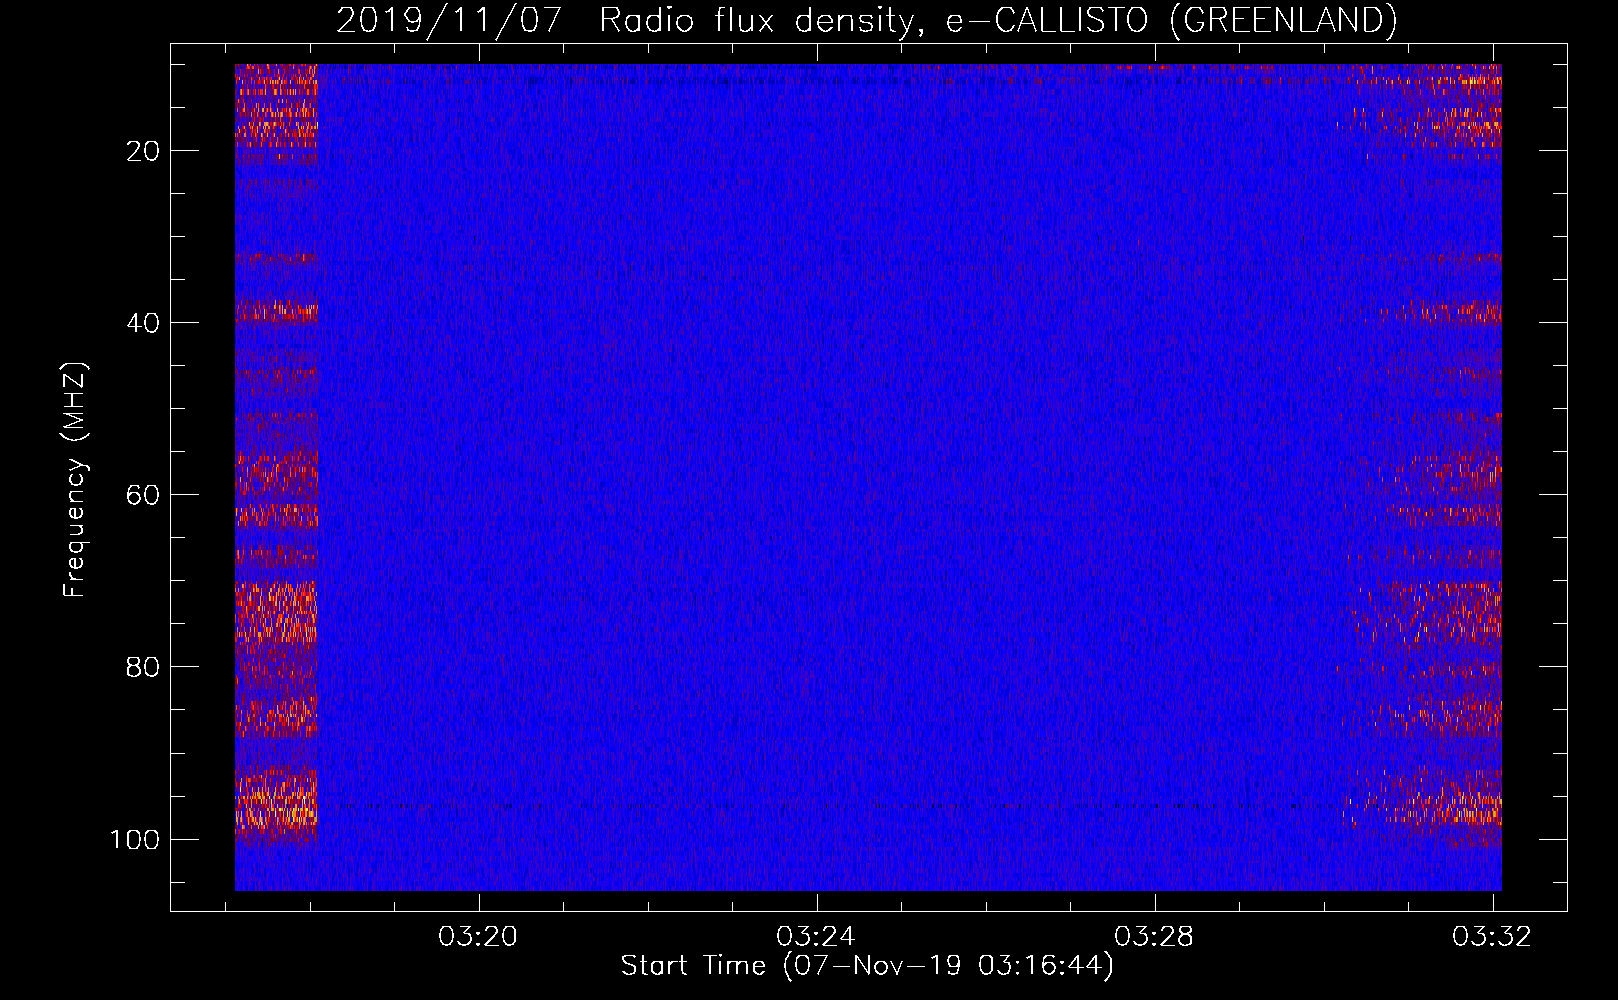Click the '60' frequency tick label
The height and width of the screenshot is (1000, 1618).
click(142, 495)
